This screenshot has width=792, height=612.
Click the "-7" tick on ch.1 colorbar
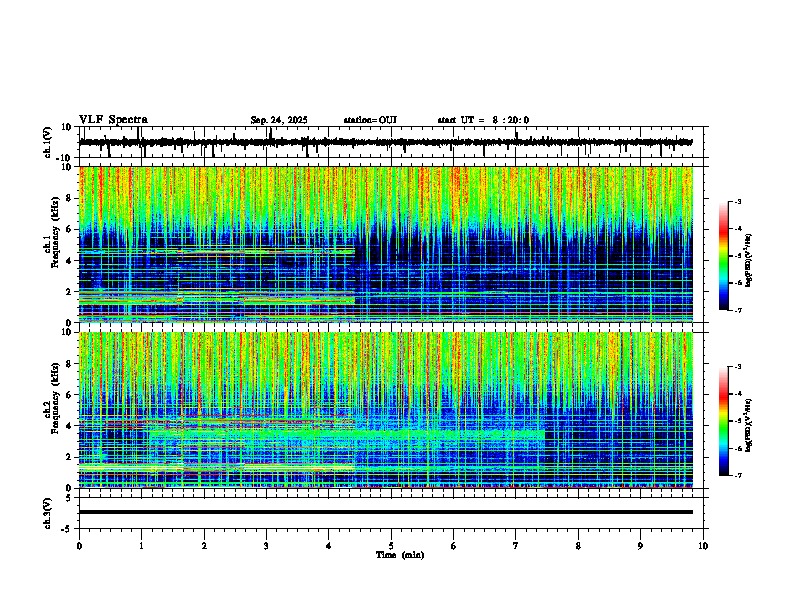click(737, 310)
